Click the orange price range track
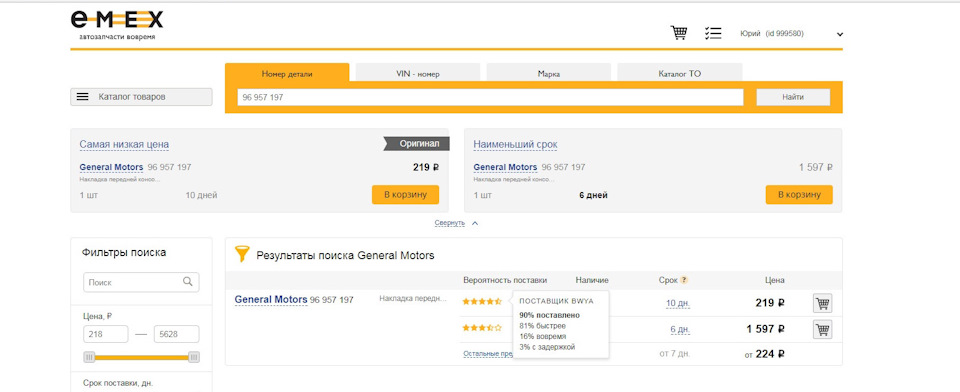The image size is (960, 392). pos(141,357)
